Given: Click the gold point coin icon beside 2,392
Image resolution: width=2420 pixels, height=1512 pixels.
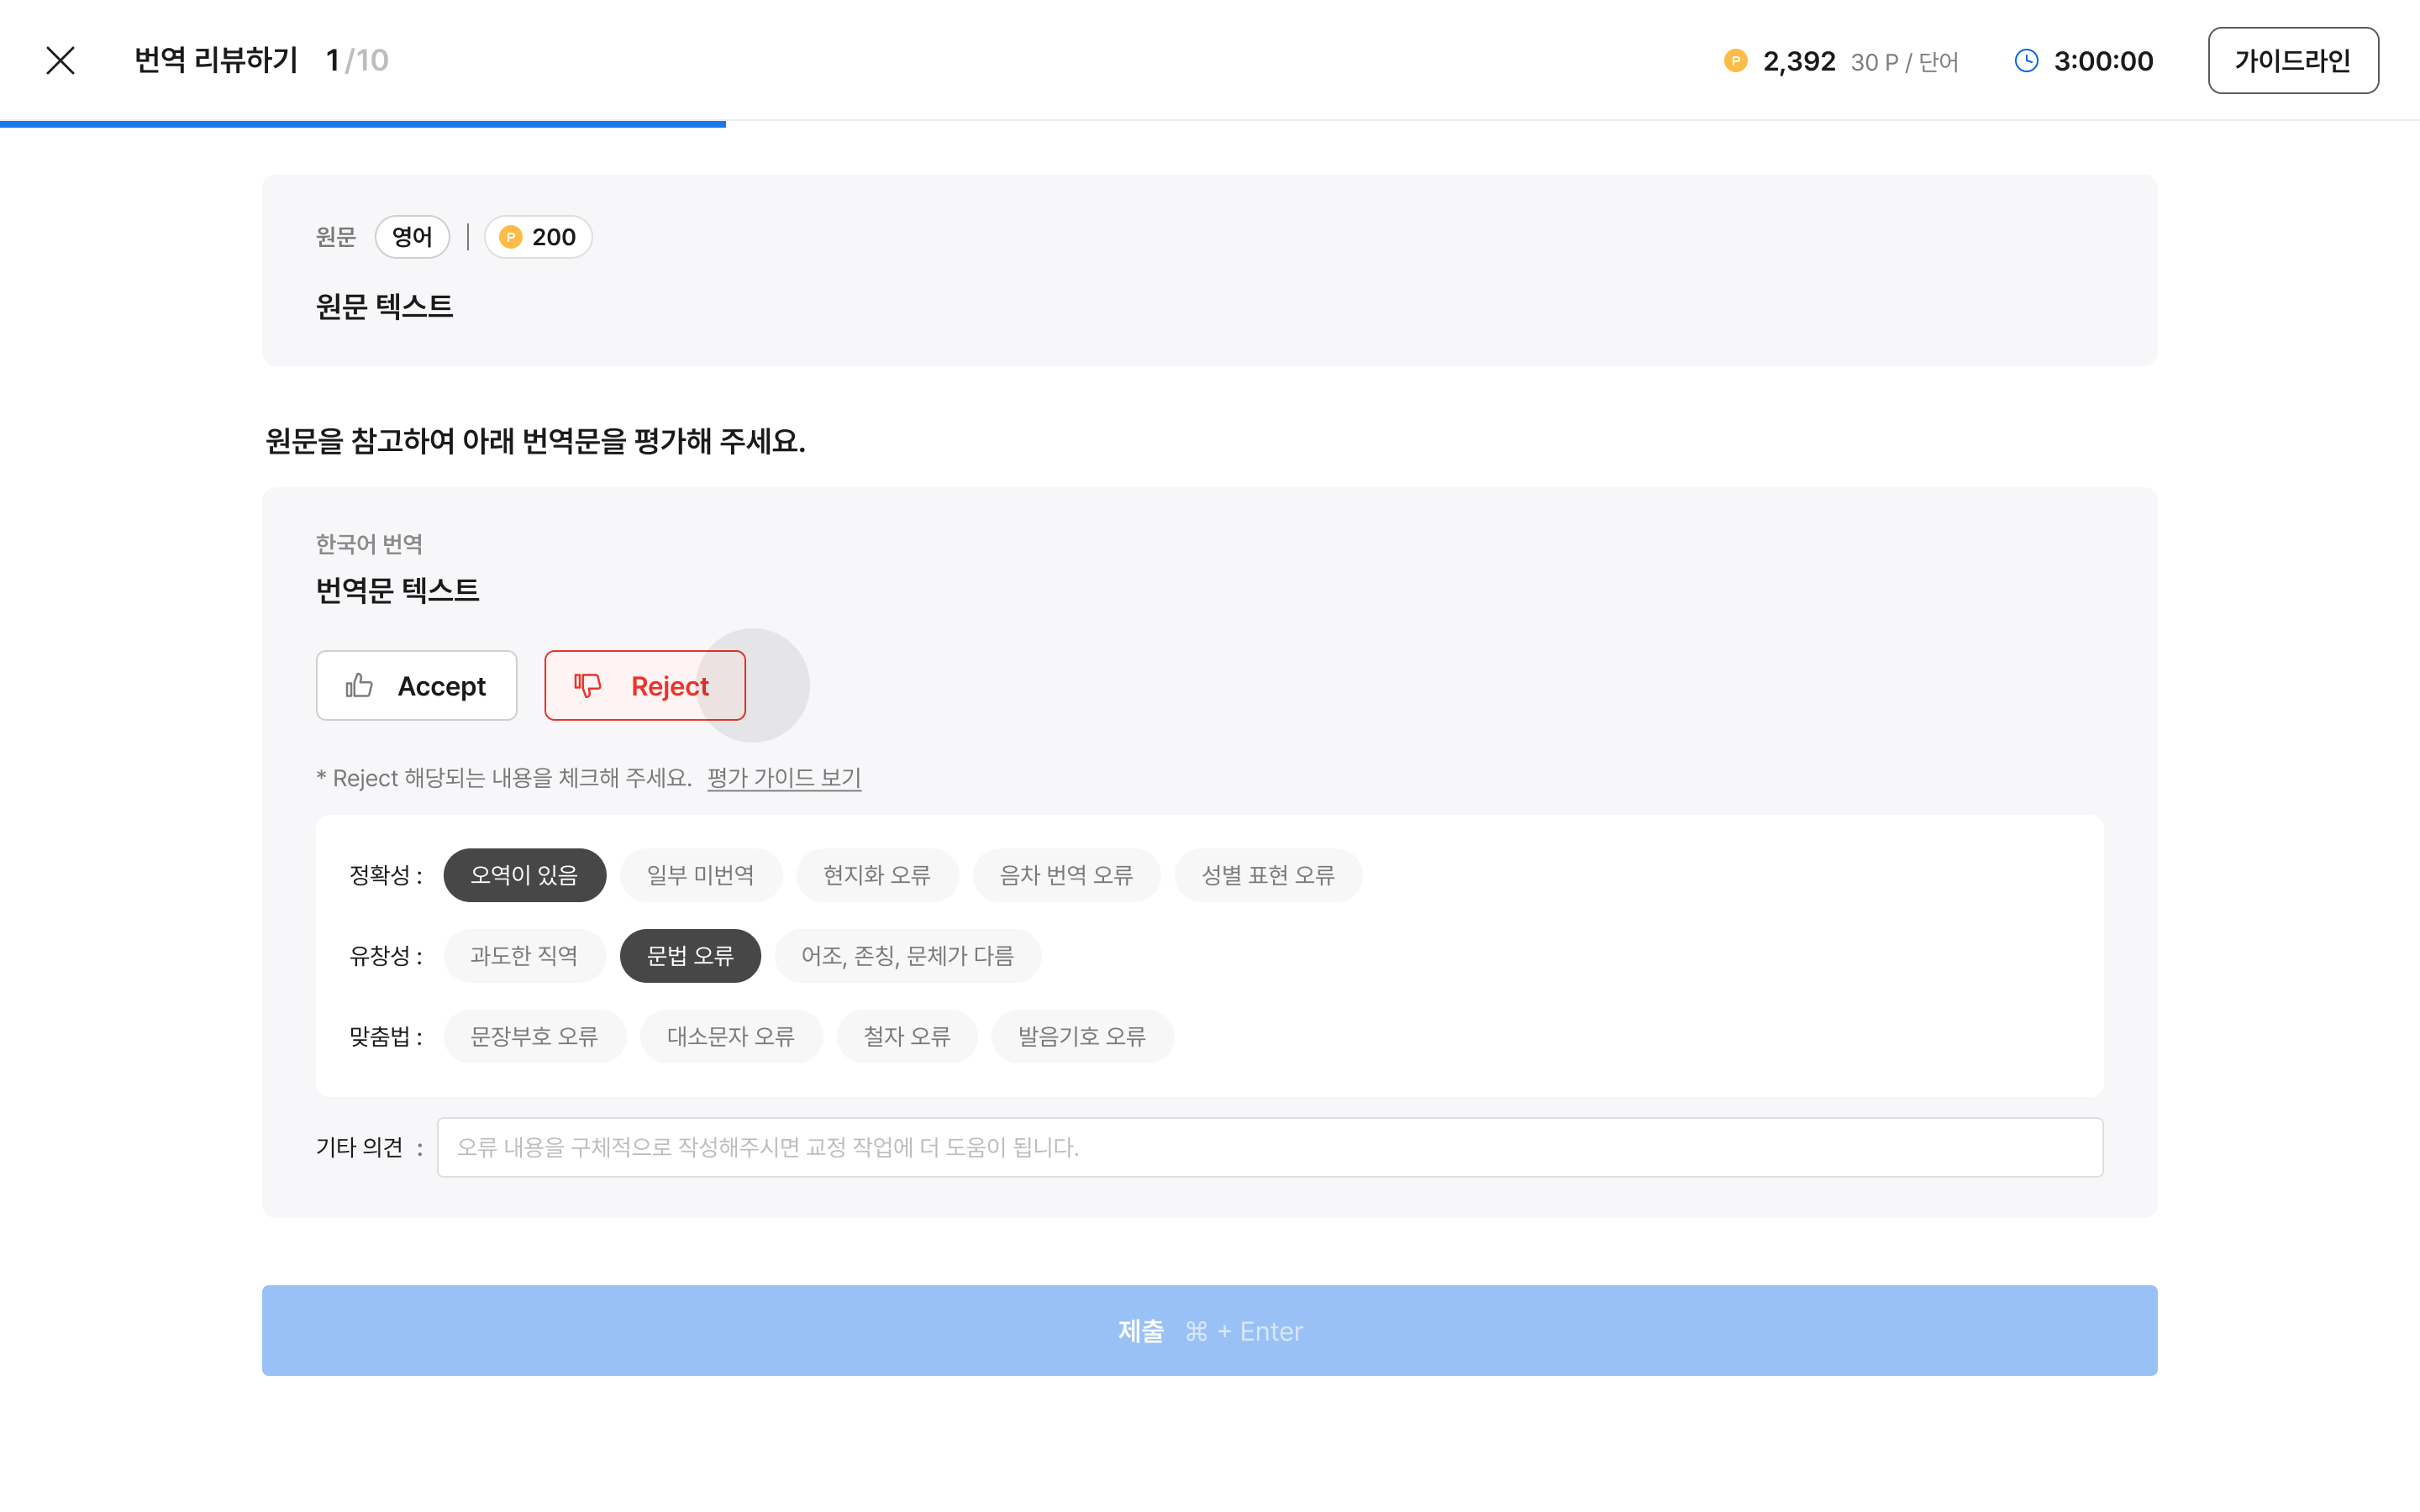Looking at the screenshot, I should (x=1736, y=61).
